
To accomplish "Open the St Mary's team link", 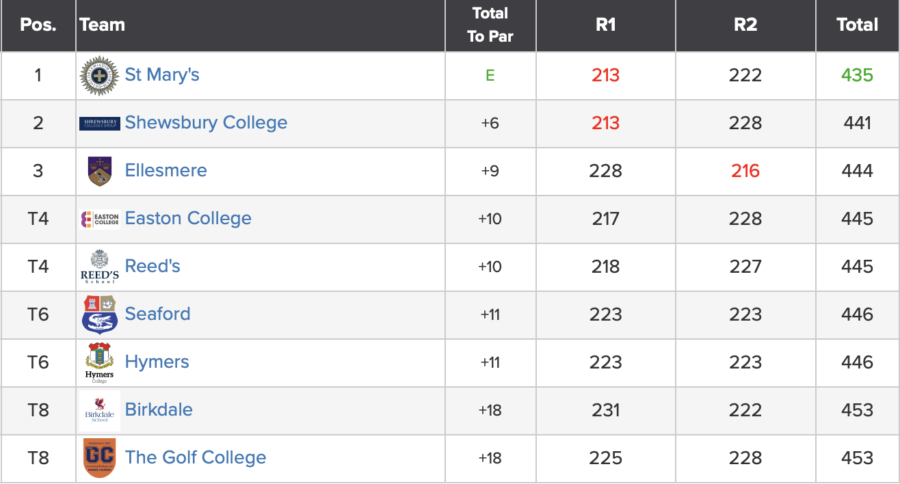I will click(x=162, y=75).
